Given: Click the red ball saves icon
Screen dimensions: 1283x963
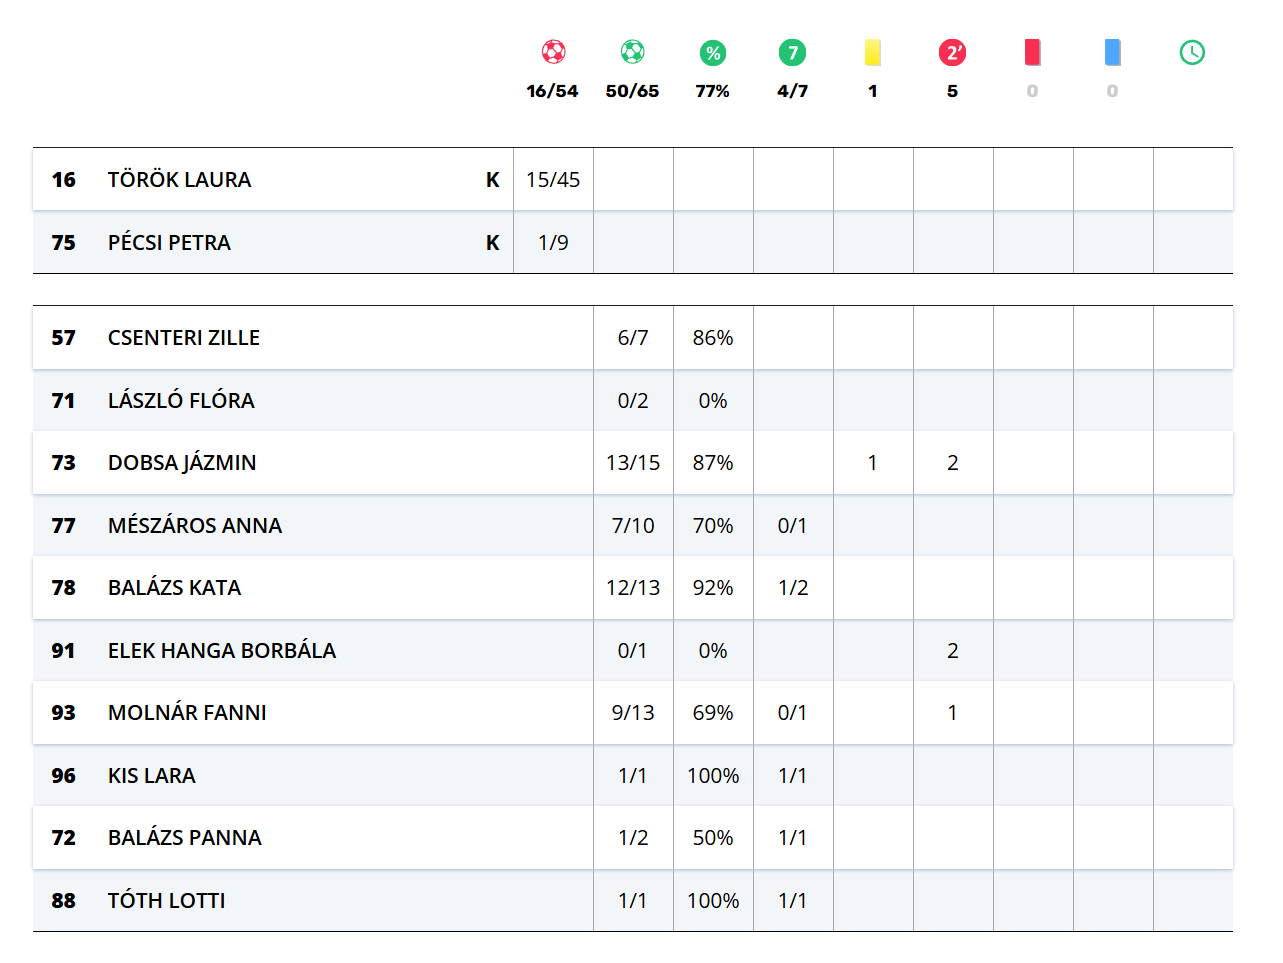Looking at the screenshot, I should click(553, 52).
